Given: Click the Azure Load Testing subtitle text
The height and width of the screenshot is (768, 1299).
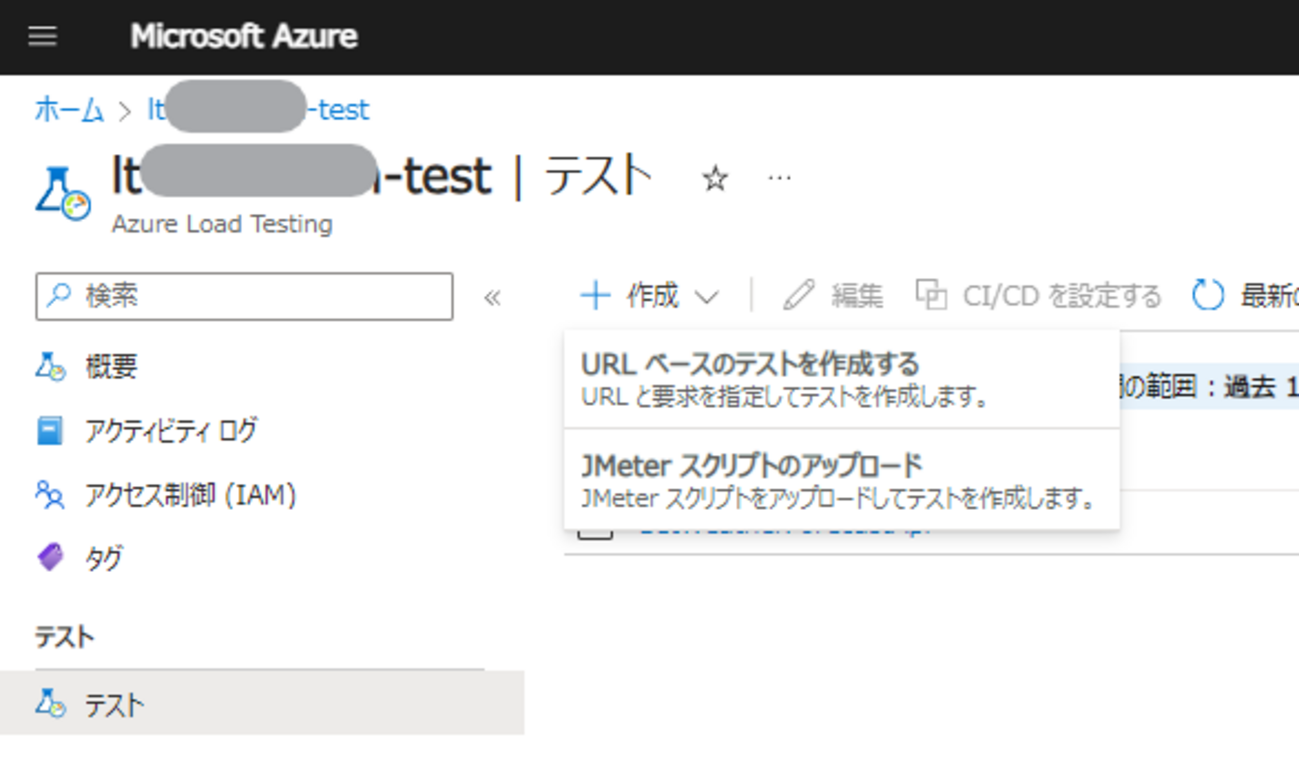Looking at the screenshot, I should pos(222,224).
